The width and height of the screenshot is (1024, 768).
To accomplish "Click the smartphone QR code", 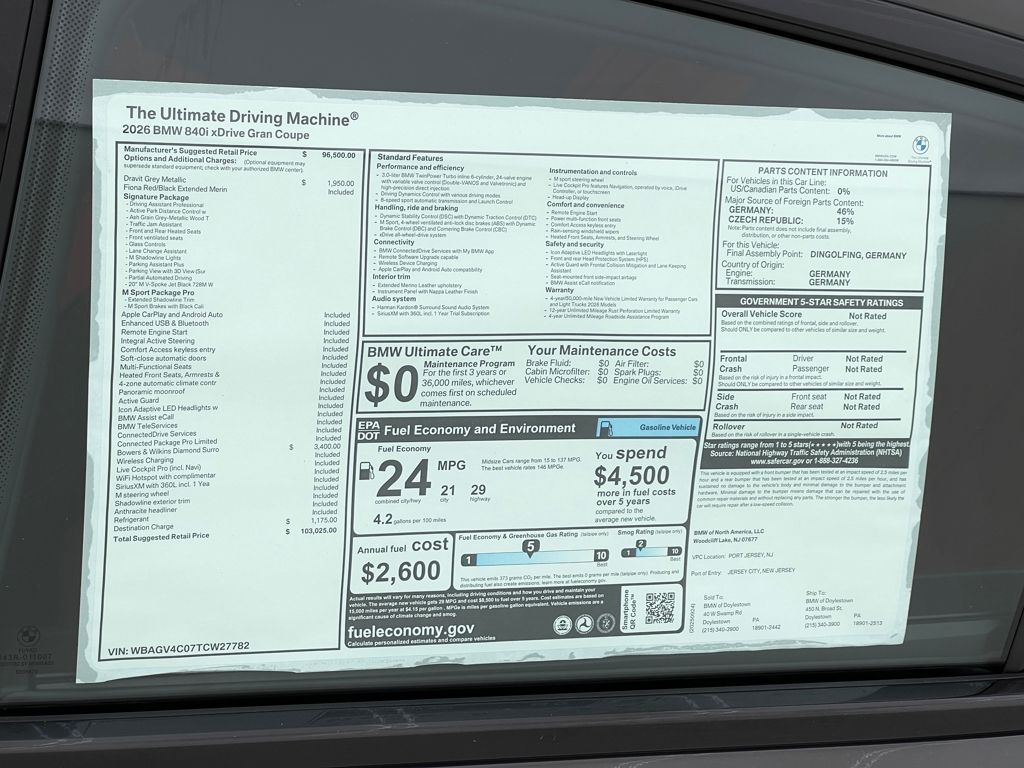I will coord(660,608).
